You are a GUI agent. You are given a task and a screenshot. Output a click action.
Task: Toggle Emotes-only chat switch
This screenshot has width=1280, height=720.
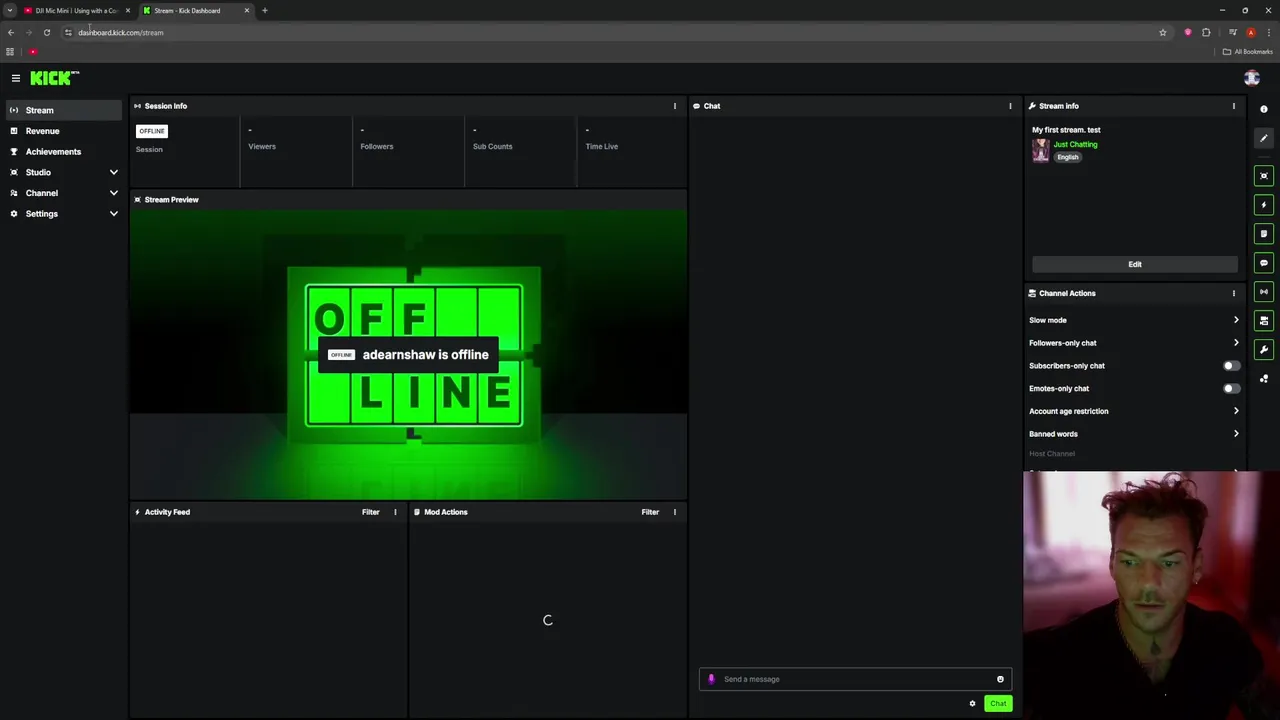(1232, 389)
